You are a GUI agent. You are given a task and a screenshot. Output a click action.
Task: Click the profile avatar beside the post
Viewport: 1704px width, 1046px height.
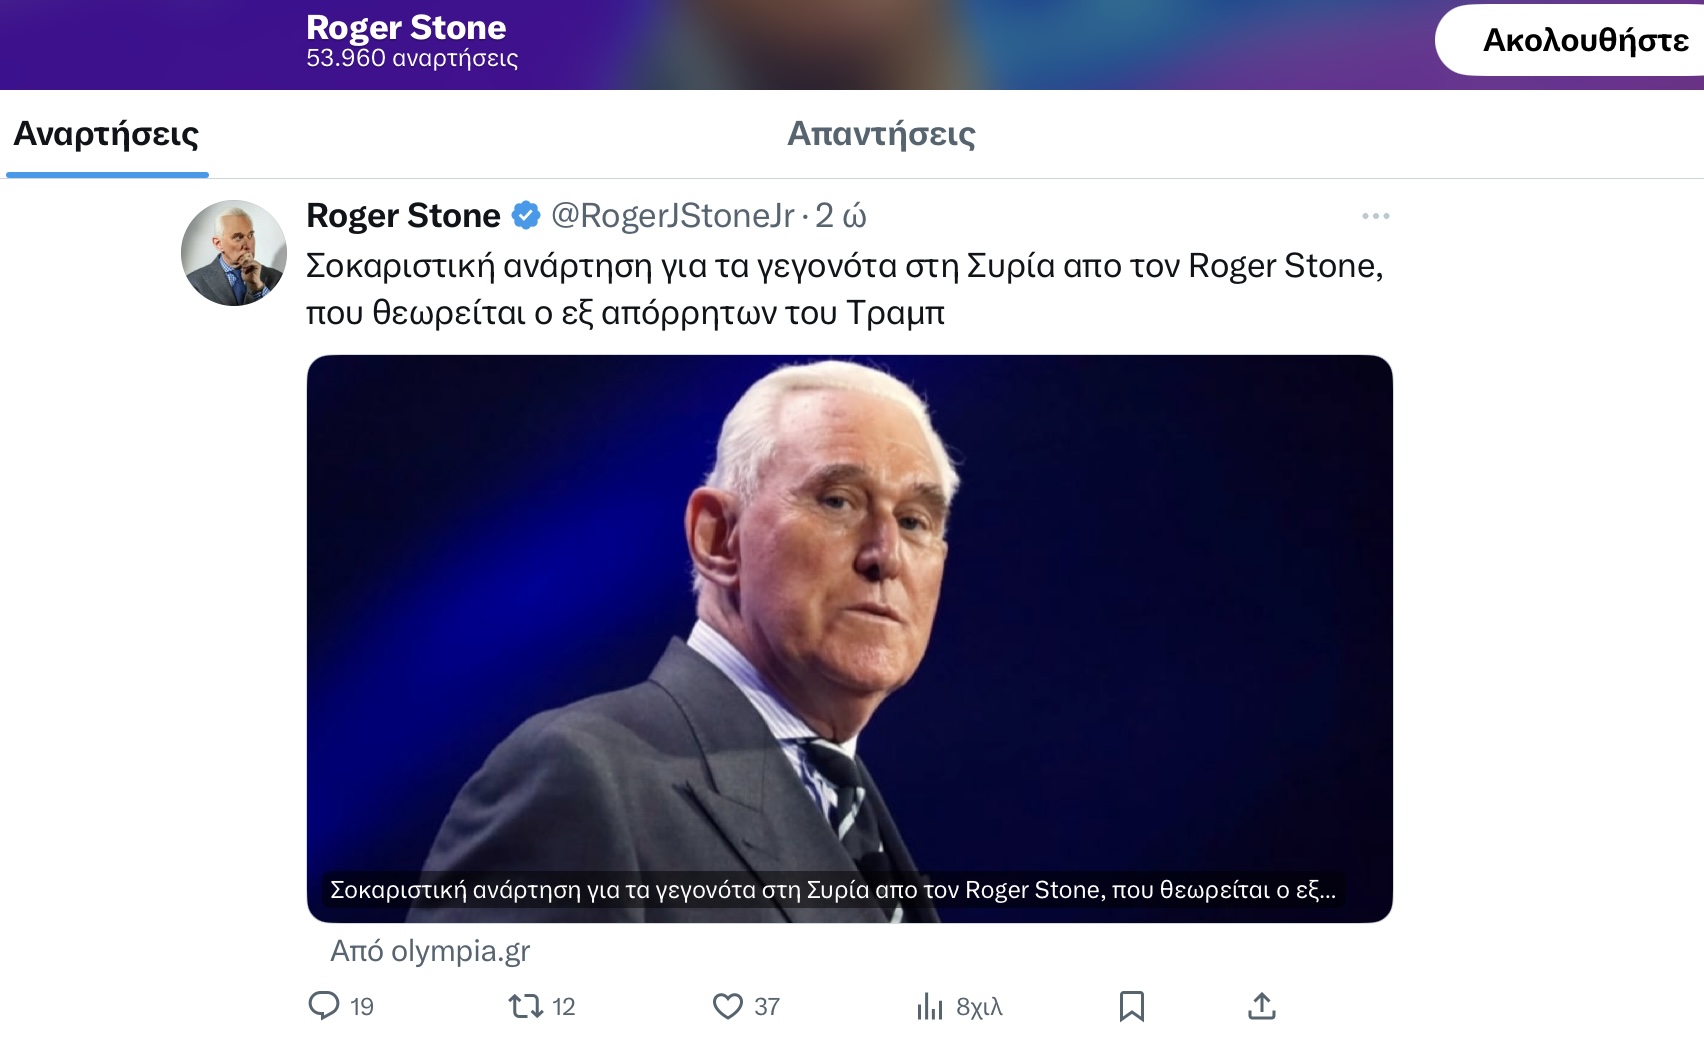pos(234,253)
